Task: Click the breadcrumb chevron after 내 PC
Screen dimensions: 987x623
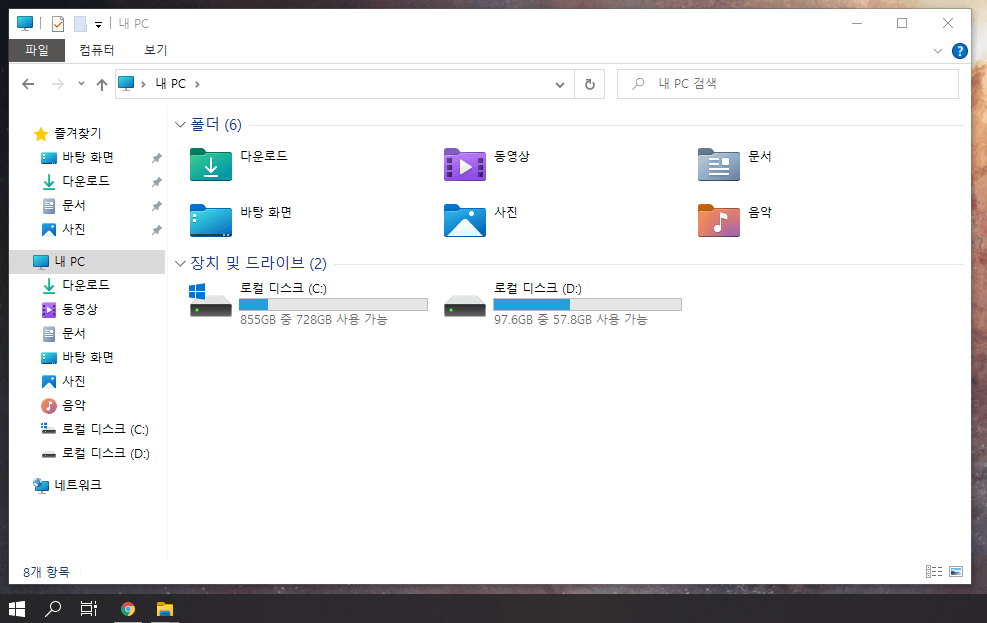Action: [197, 84]
